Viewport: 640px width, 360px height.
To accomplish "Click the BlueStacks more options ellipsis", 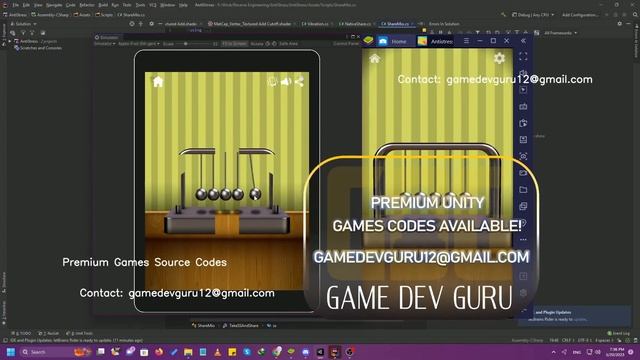I will [x=523, y=240].
